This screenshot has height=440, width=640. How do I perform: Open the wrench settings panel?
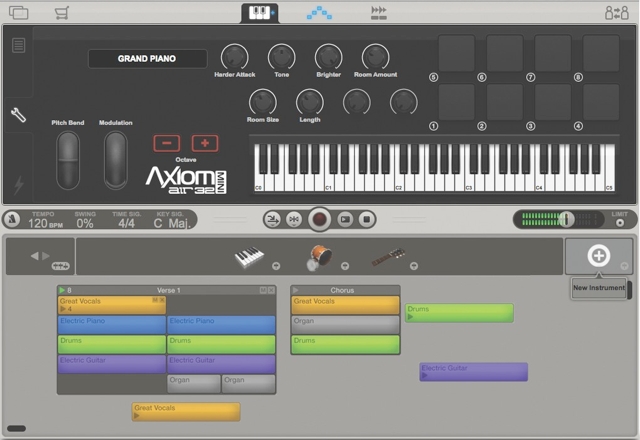coord(18,115)
